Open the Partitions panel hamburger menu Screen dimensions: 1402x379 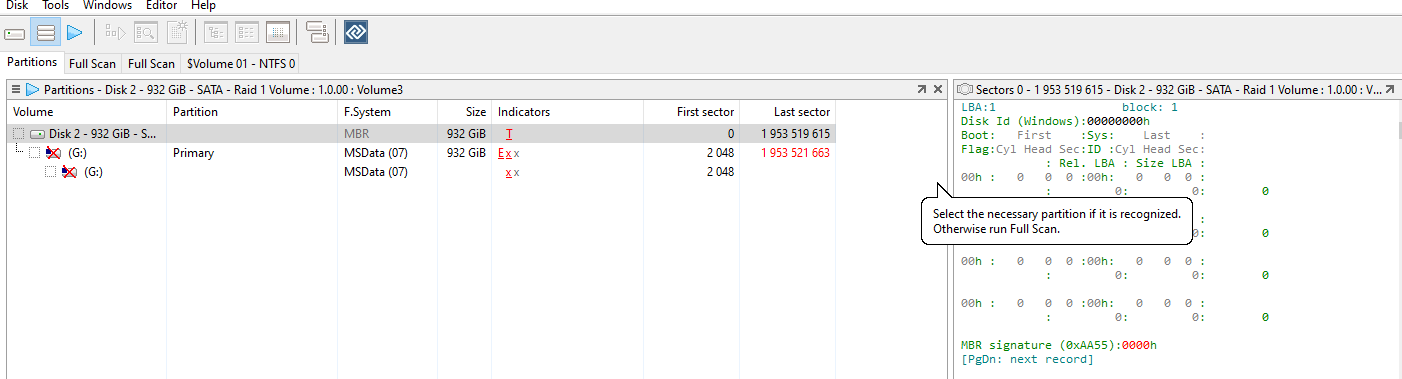(x=16, y=89)
